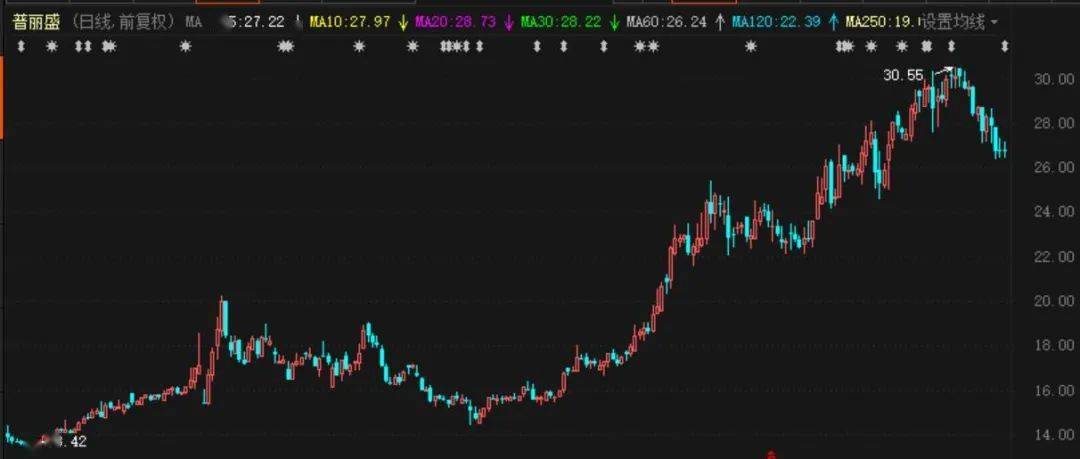1080x459 pixels.
Task: Click the 30.55 high price annotation
Action: tap(903, 76)
